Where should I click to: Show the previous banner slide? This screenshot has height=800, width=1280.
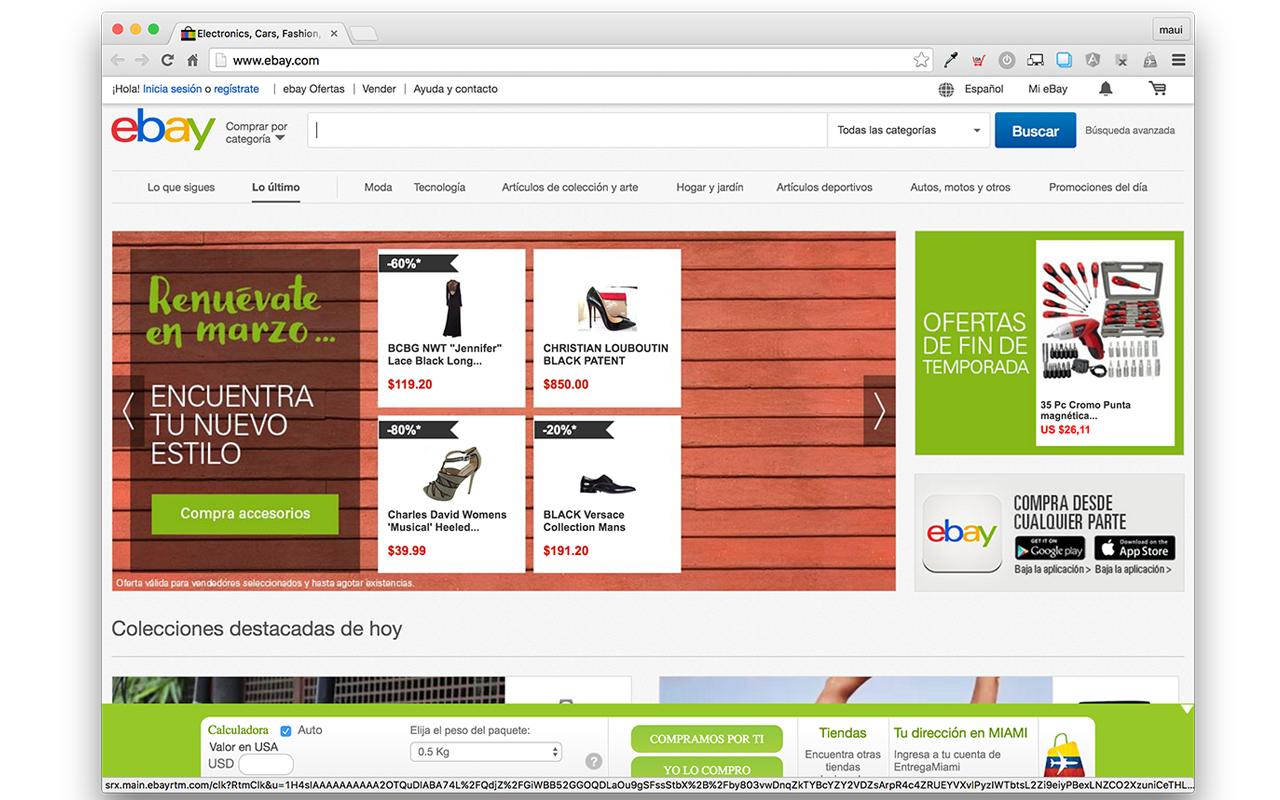tap(128, 411)
